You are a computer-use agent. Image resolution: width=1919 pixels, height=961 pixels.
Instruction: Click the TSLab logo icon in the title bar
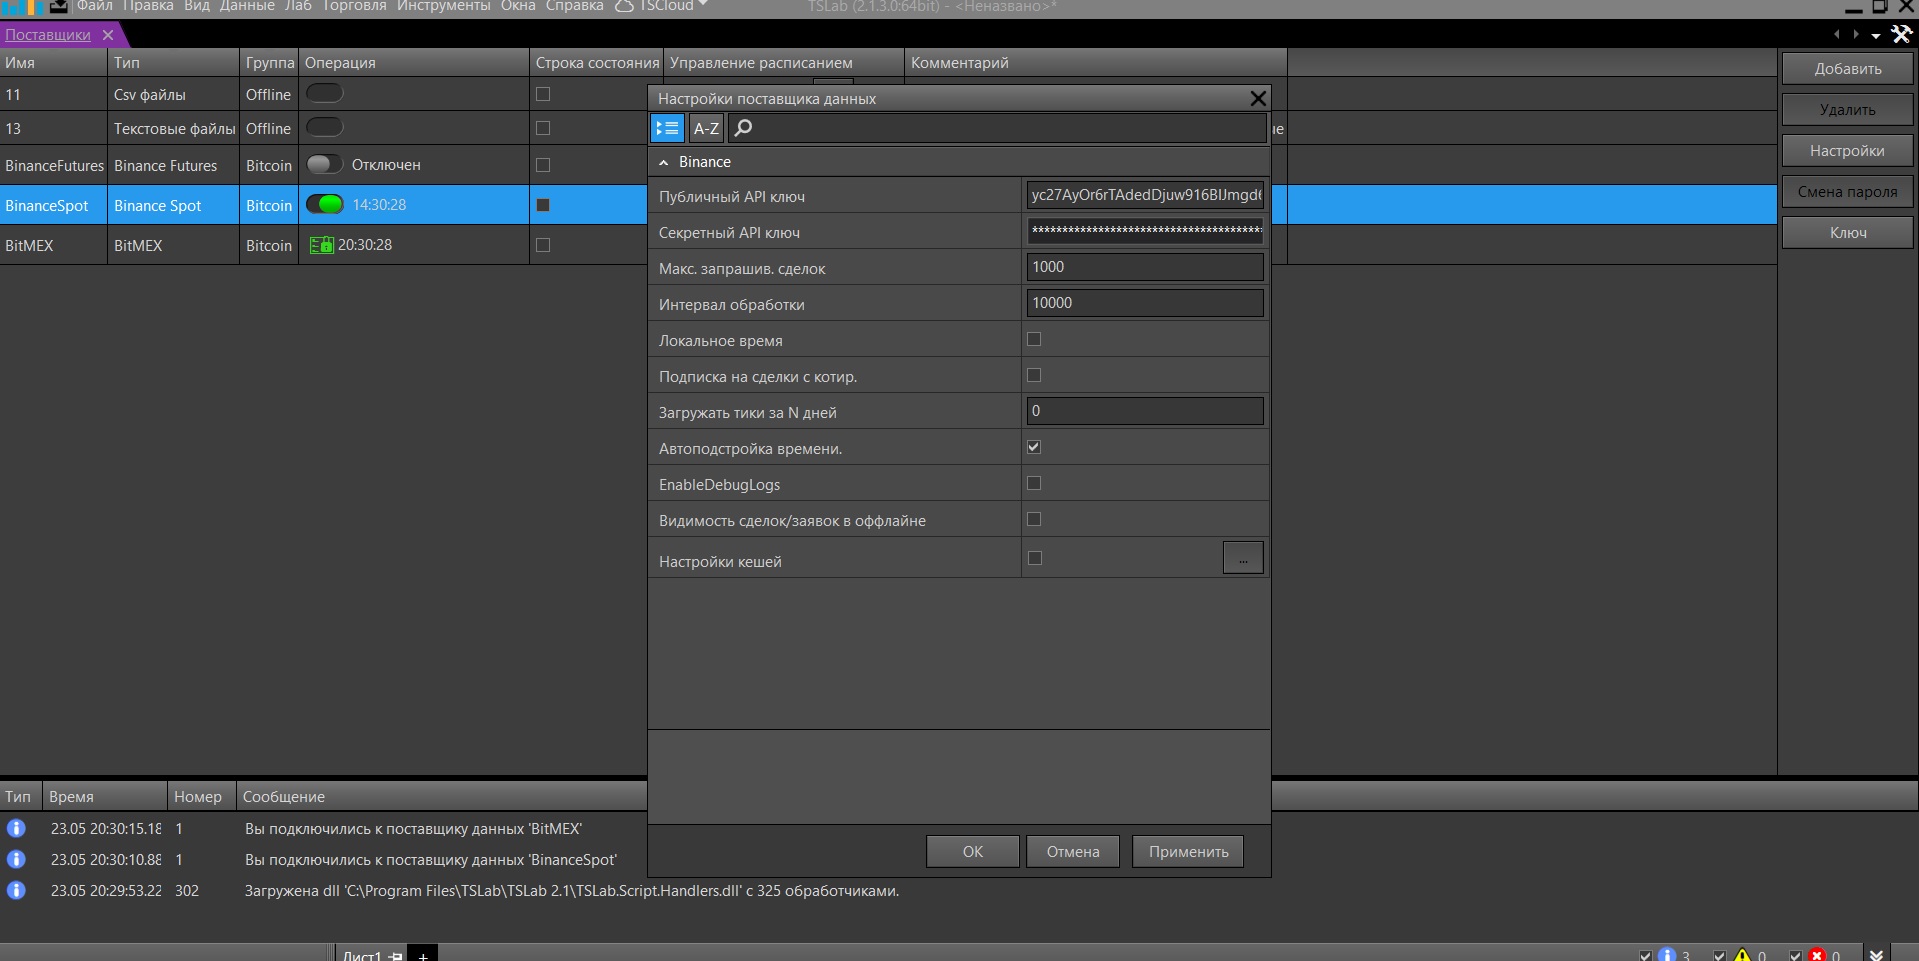(21, 6)
